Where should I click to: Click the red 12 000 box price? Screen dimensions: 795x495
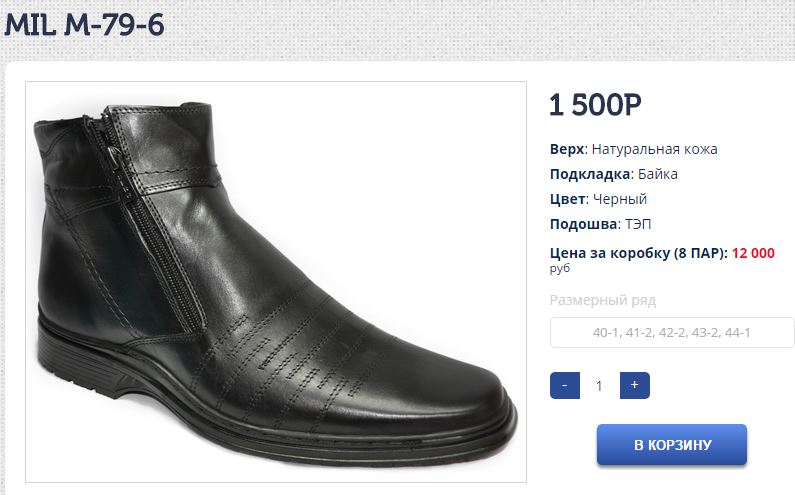tap(753, 253)
